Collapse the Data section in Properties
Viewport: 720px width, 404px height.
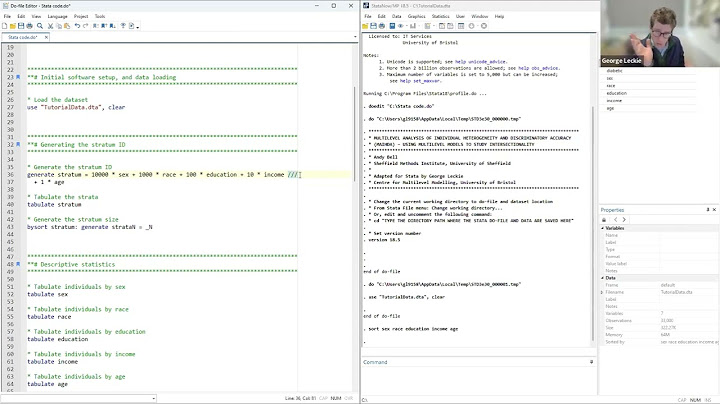click(602, 278)
